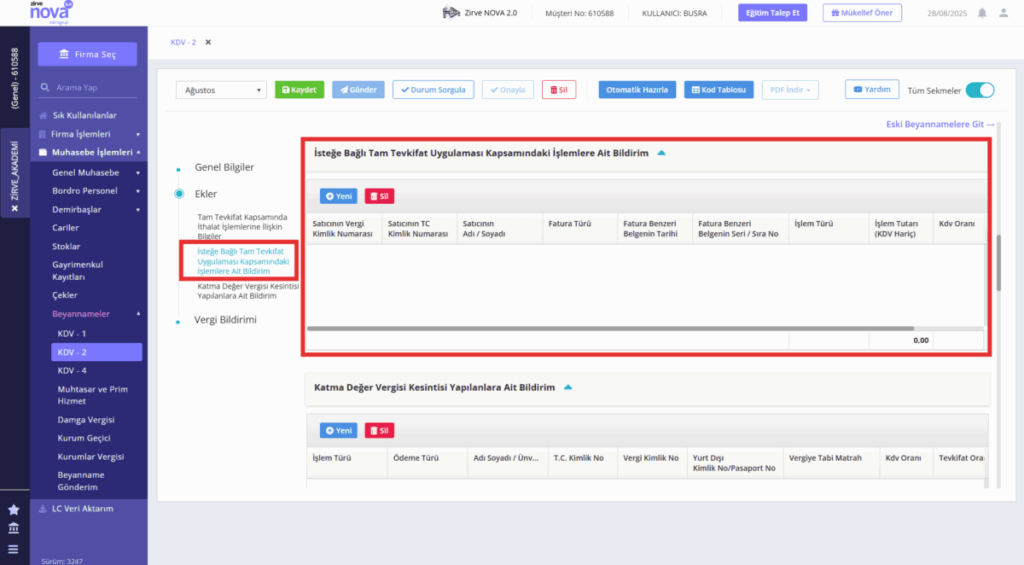The image size is (1024, 565).
Task: Click the Zirve NOVA 2.0 logo icon
Action: coord(451,12)
